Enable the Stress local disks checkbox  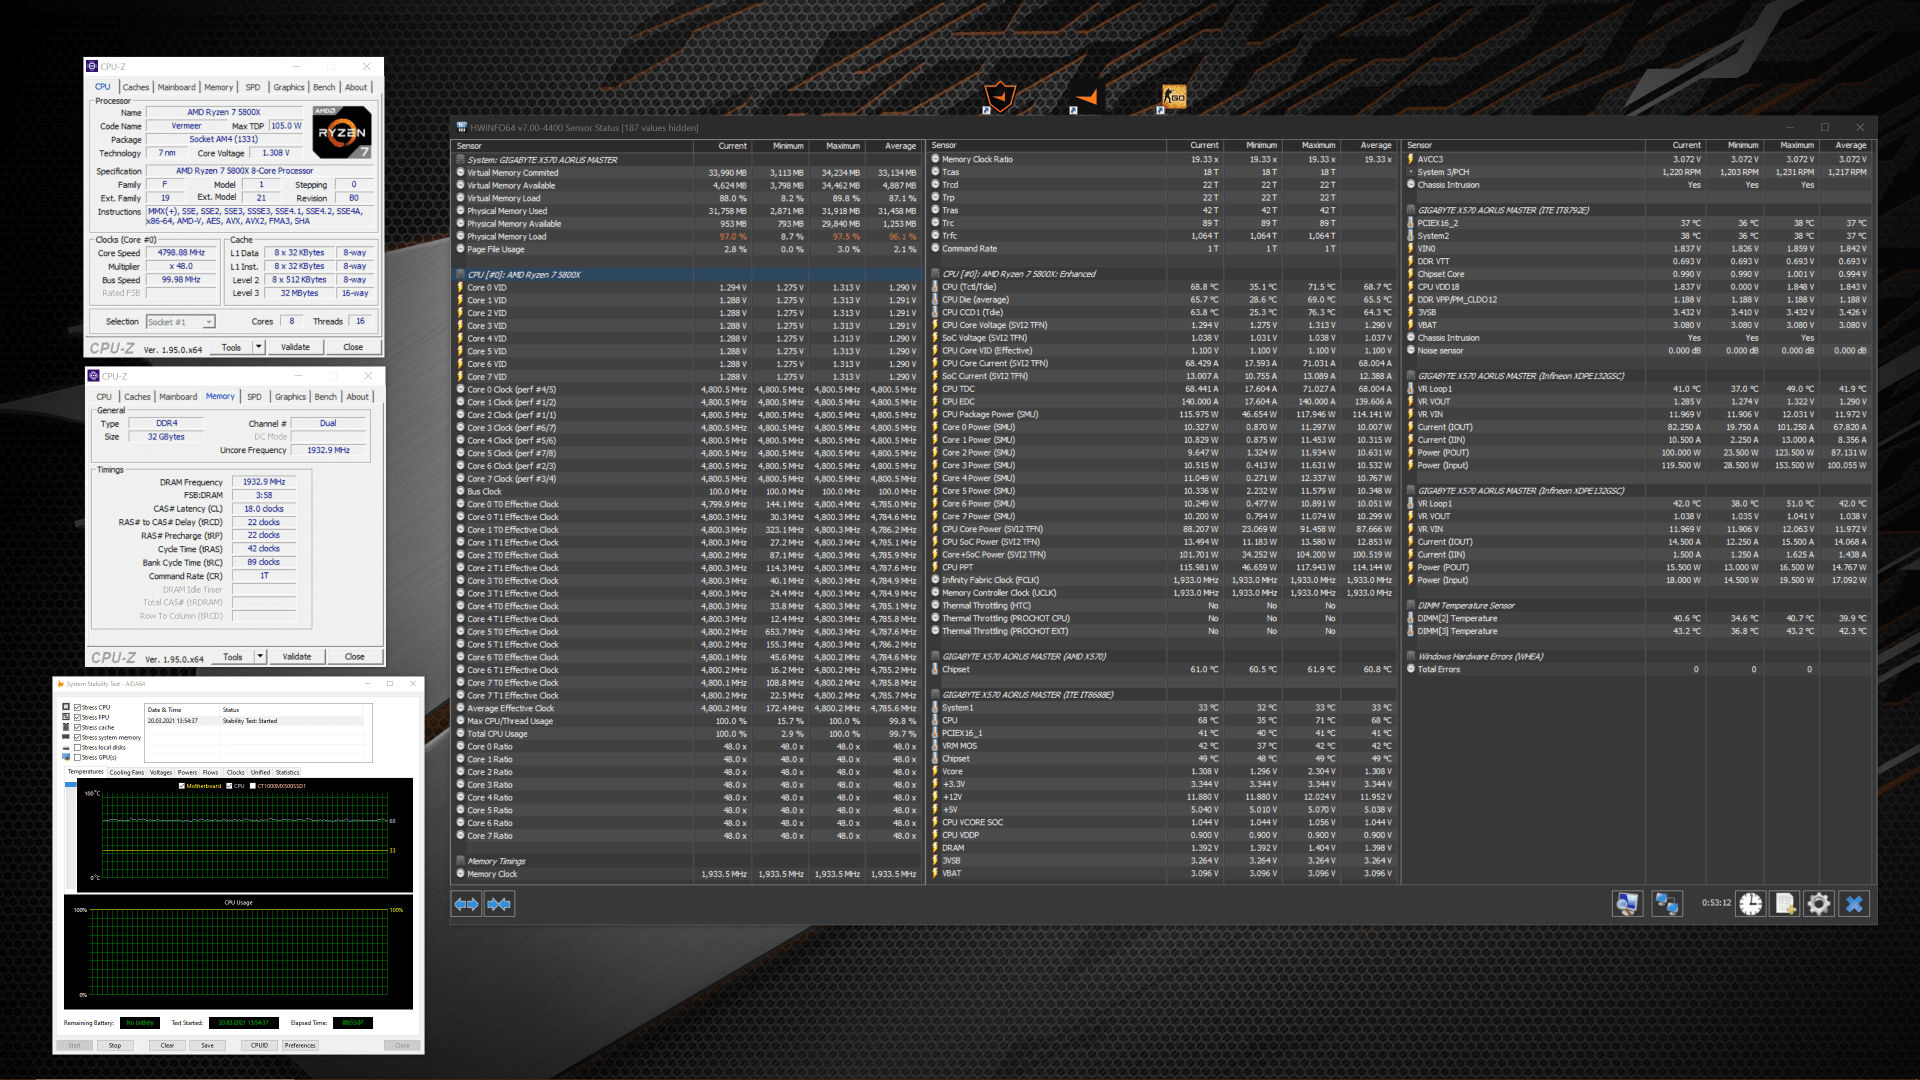click(x=77, y=747)
